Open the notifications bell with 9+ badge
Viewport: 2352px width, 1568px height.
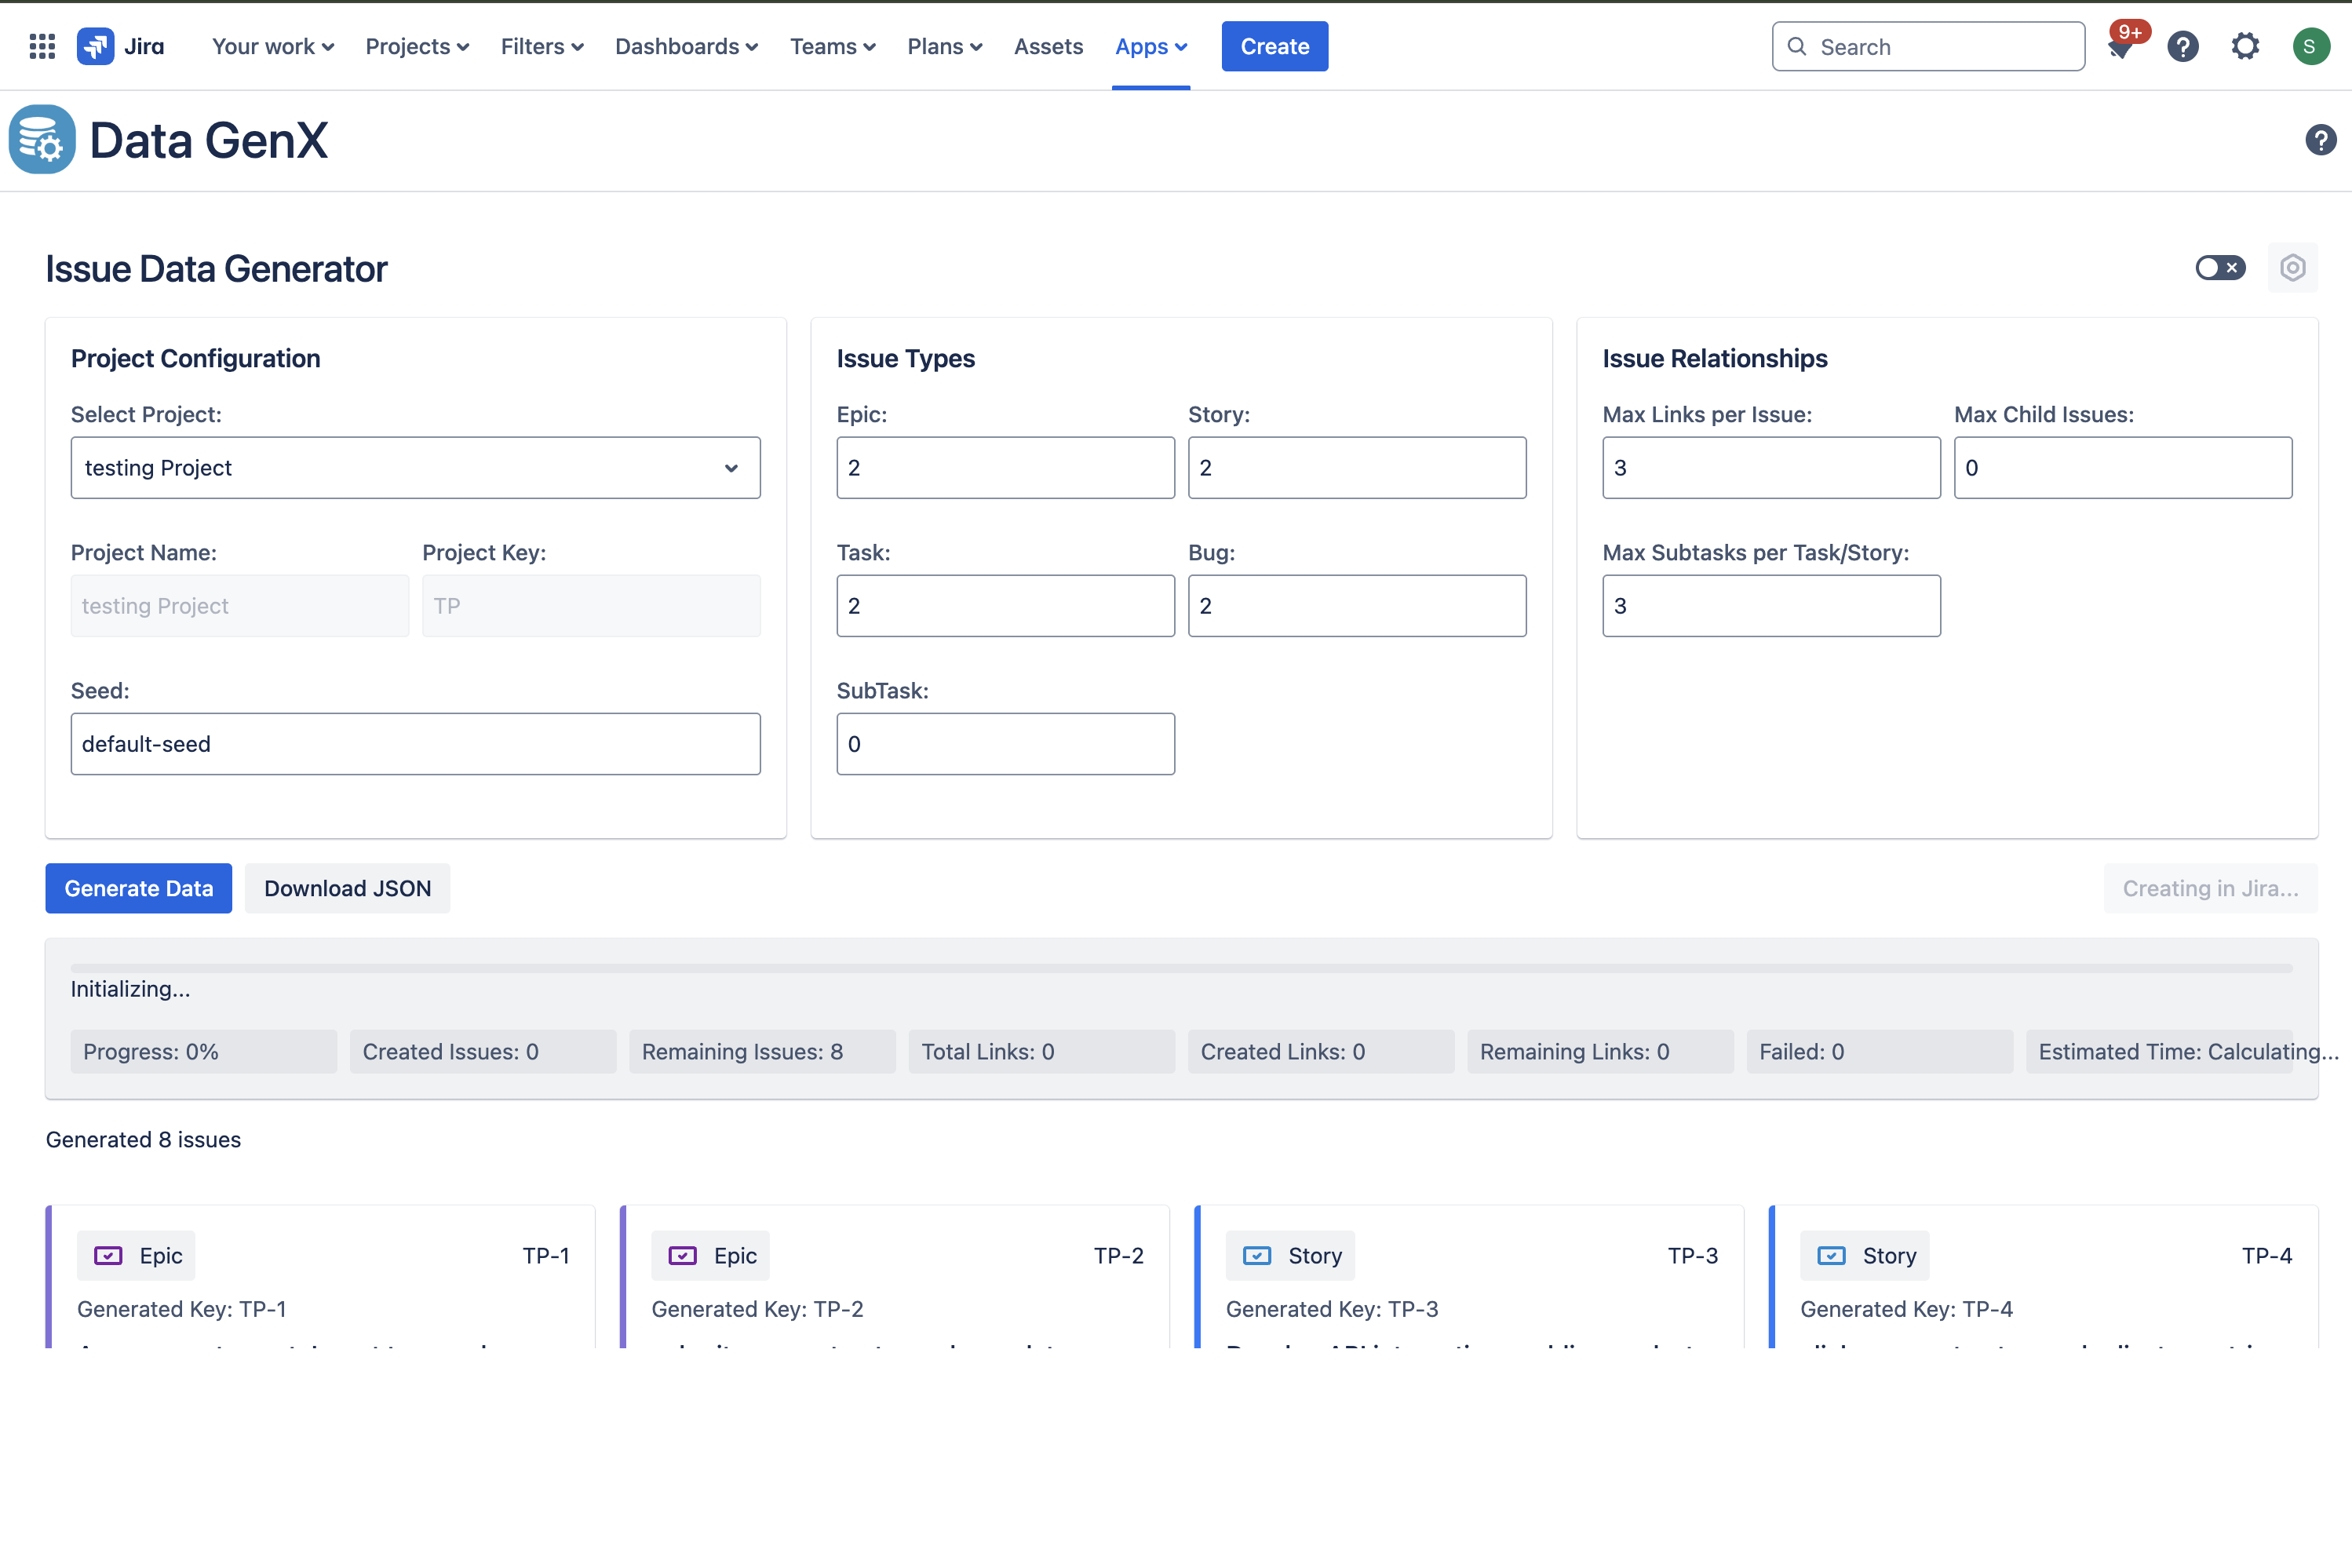click(2120, 47)
